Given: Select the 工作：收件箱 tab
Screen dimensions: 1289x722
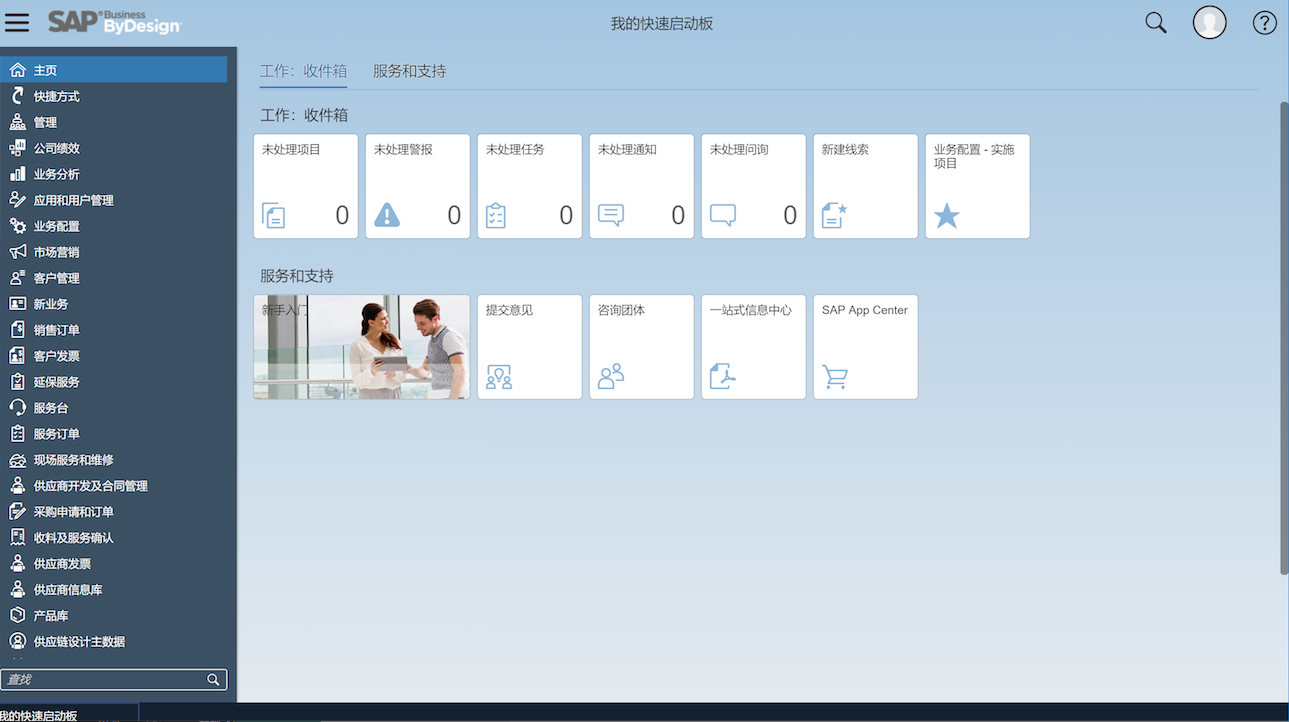Looking at the screenshot, I should (304, 71).
